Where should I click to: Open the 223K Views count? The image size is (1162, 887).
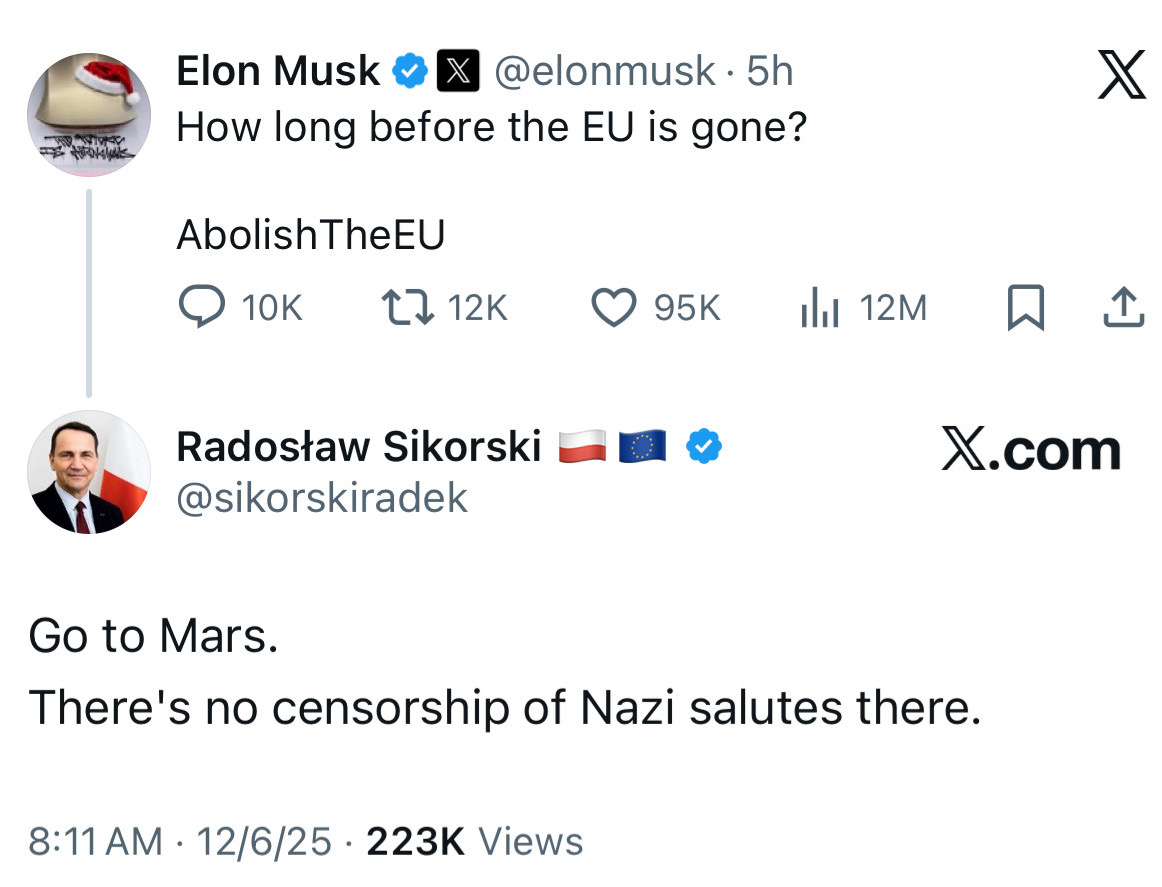(475, 841)
